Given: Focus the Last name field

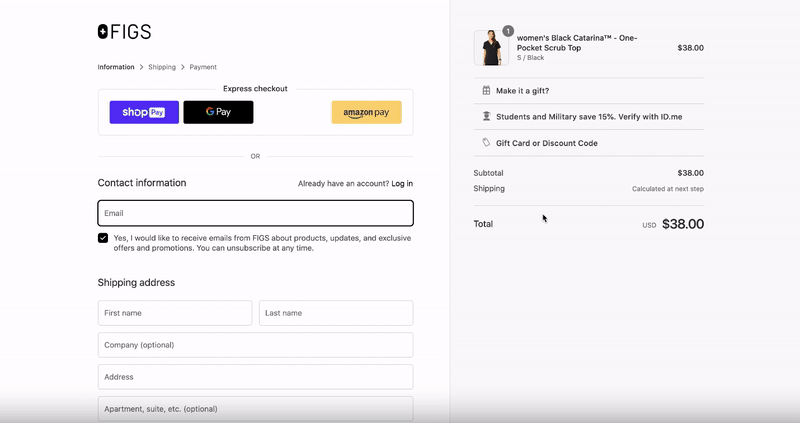Looking at the screenshot, I should 336,313.
